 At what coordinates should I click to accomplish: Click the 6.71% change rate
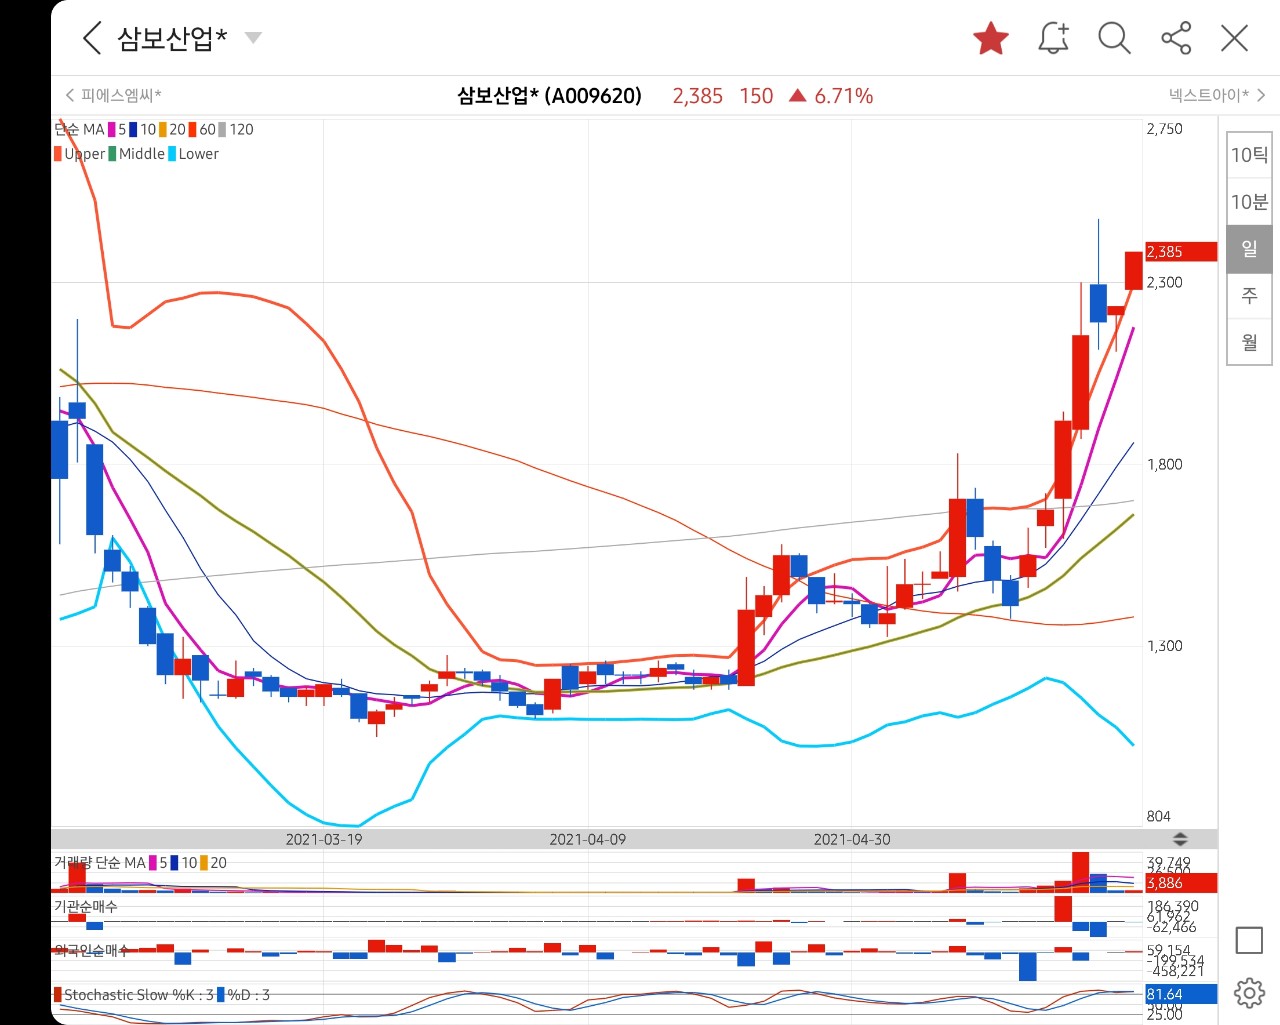843,96
